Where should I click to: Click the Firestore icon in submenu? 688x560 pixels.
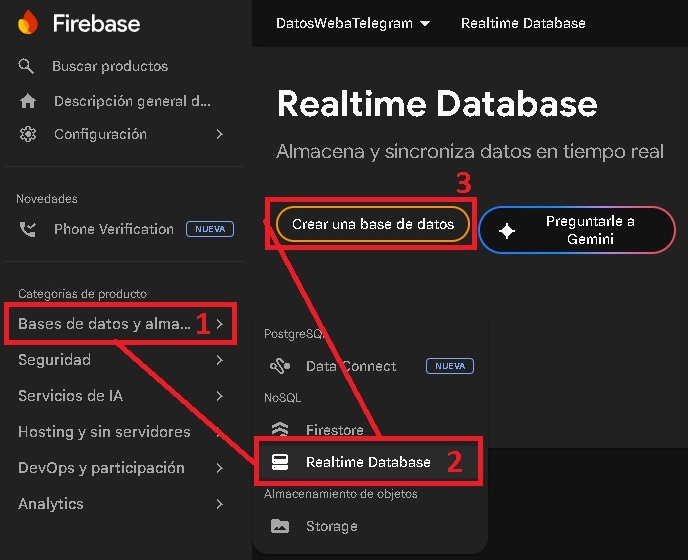pos(280,429)
